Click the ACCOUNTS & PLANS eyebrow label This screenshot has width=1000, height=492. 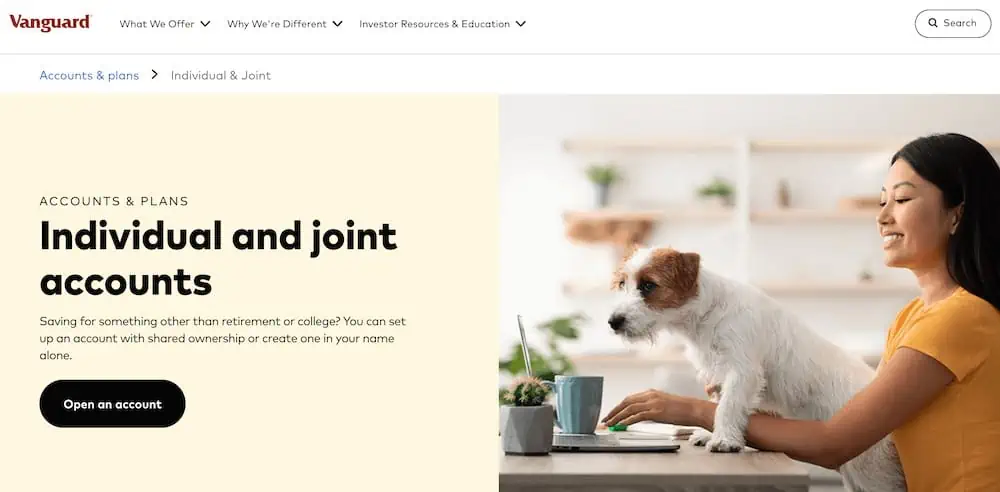[114, 201]
